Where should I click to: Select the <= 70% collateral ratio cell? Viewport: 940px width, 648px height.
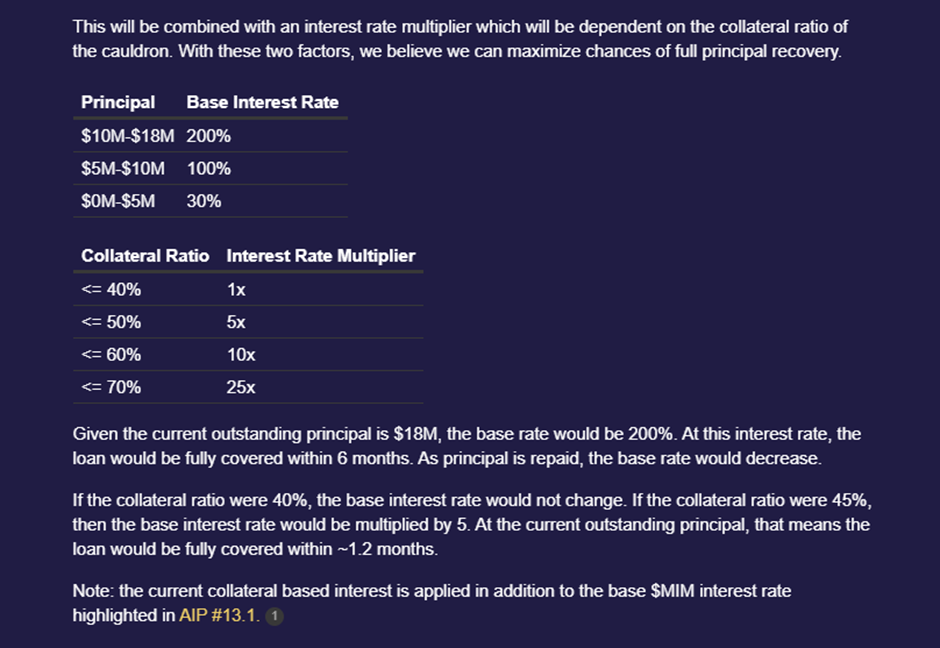pos(111,387)
